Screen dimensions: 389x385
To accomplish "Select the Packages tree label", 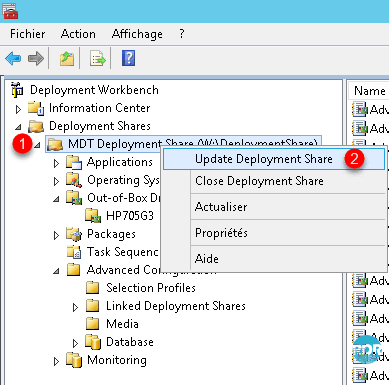I will pyautogui.click(x=111, y=234).
